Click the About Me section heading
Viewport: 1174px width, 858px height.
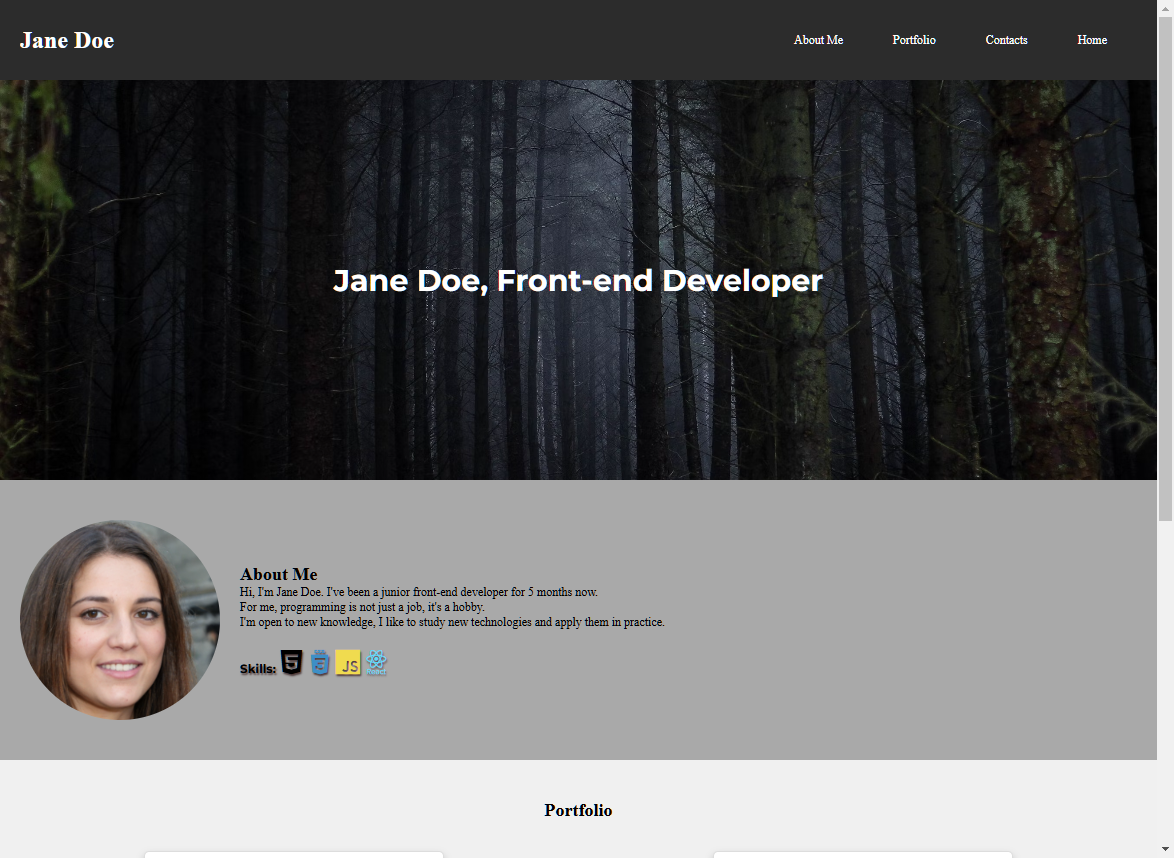pyautogui.click(x=279, y=574)
